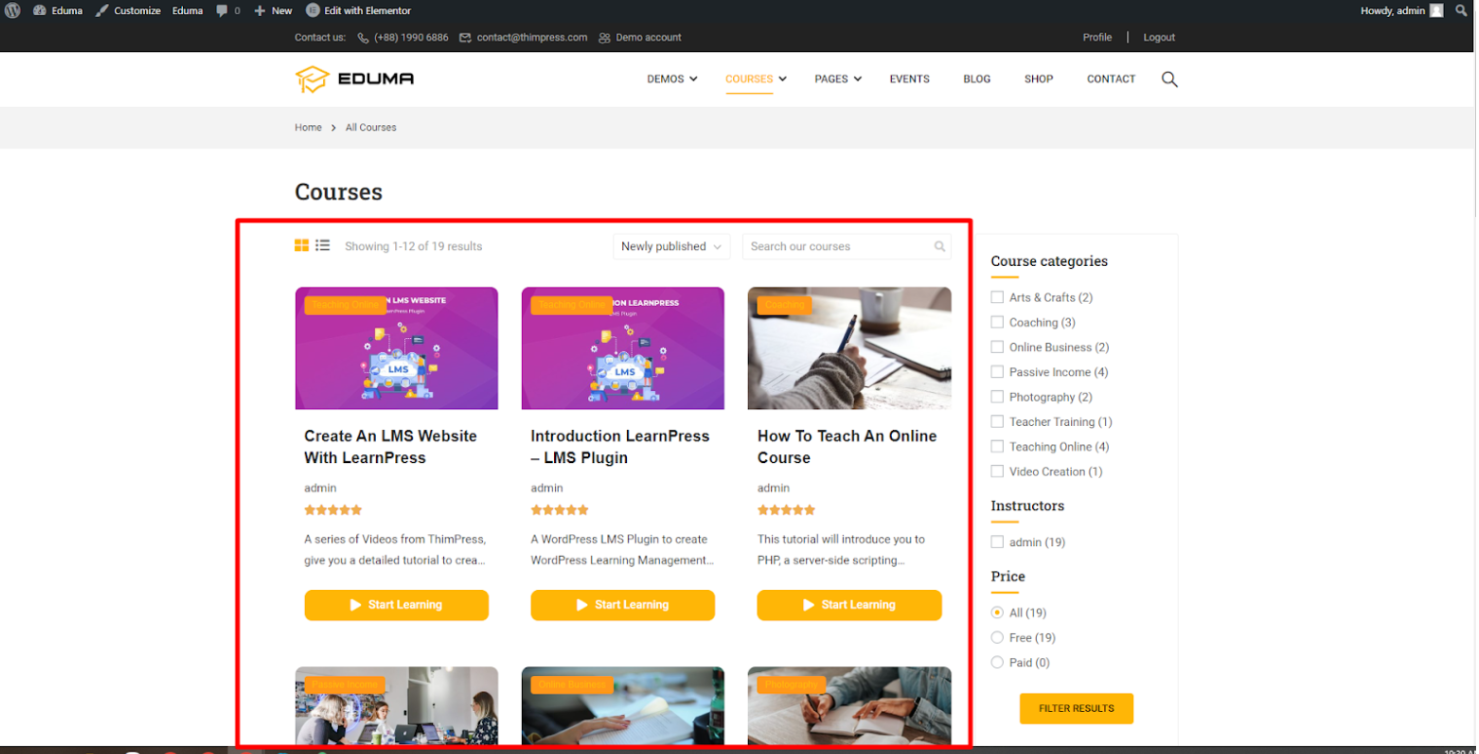The image size is (1479, 754).
Task: Click star rating under Introduction LearnPress
Action: (x=560, y=510)
